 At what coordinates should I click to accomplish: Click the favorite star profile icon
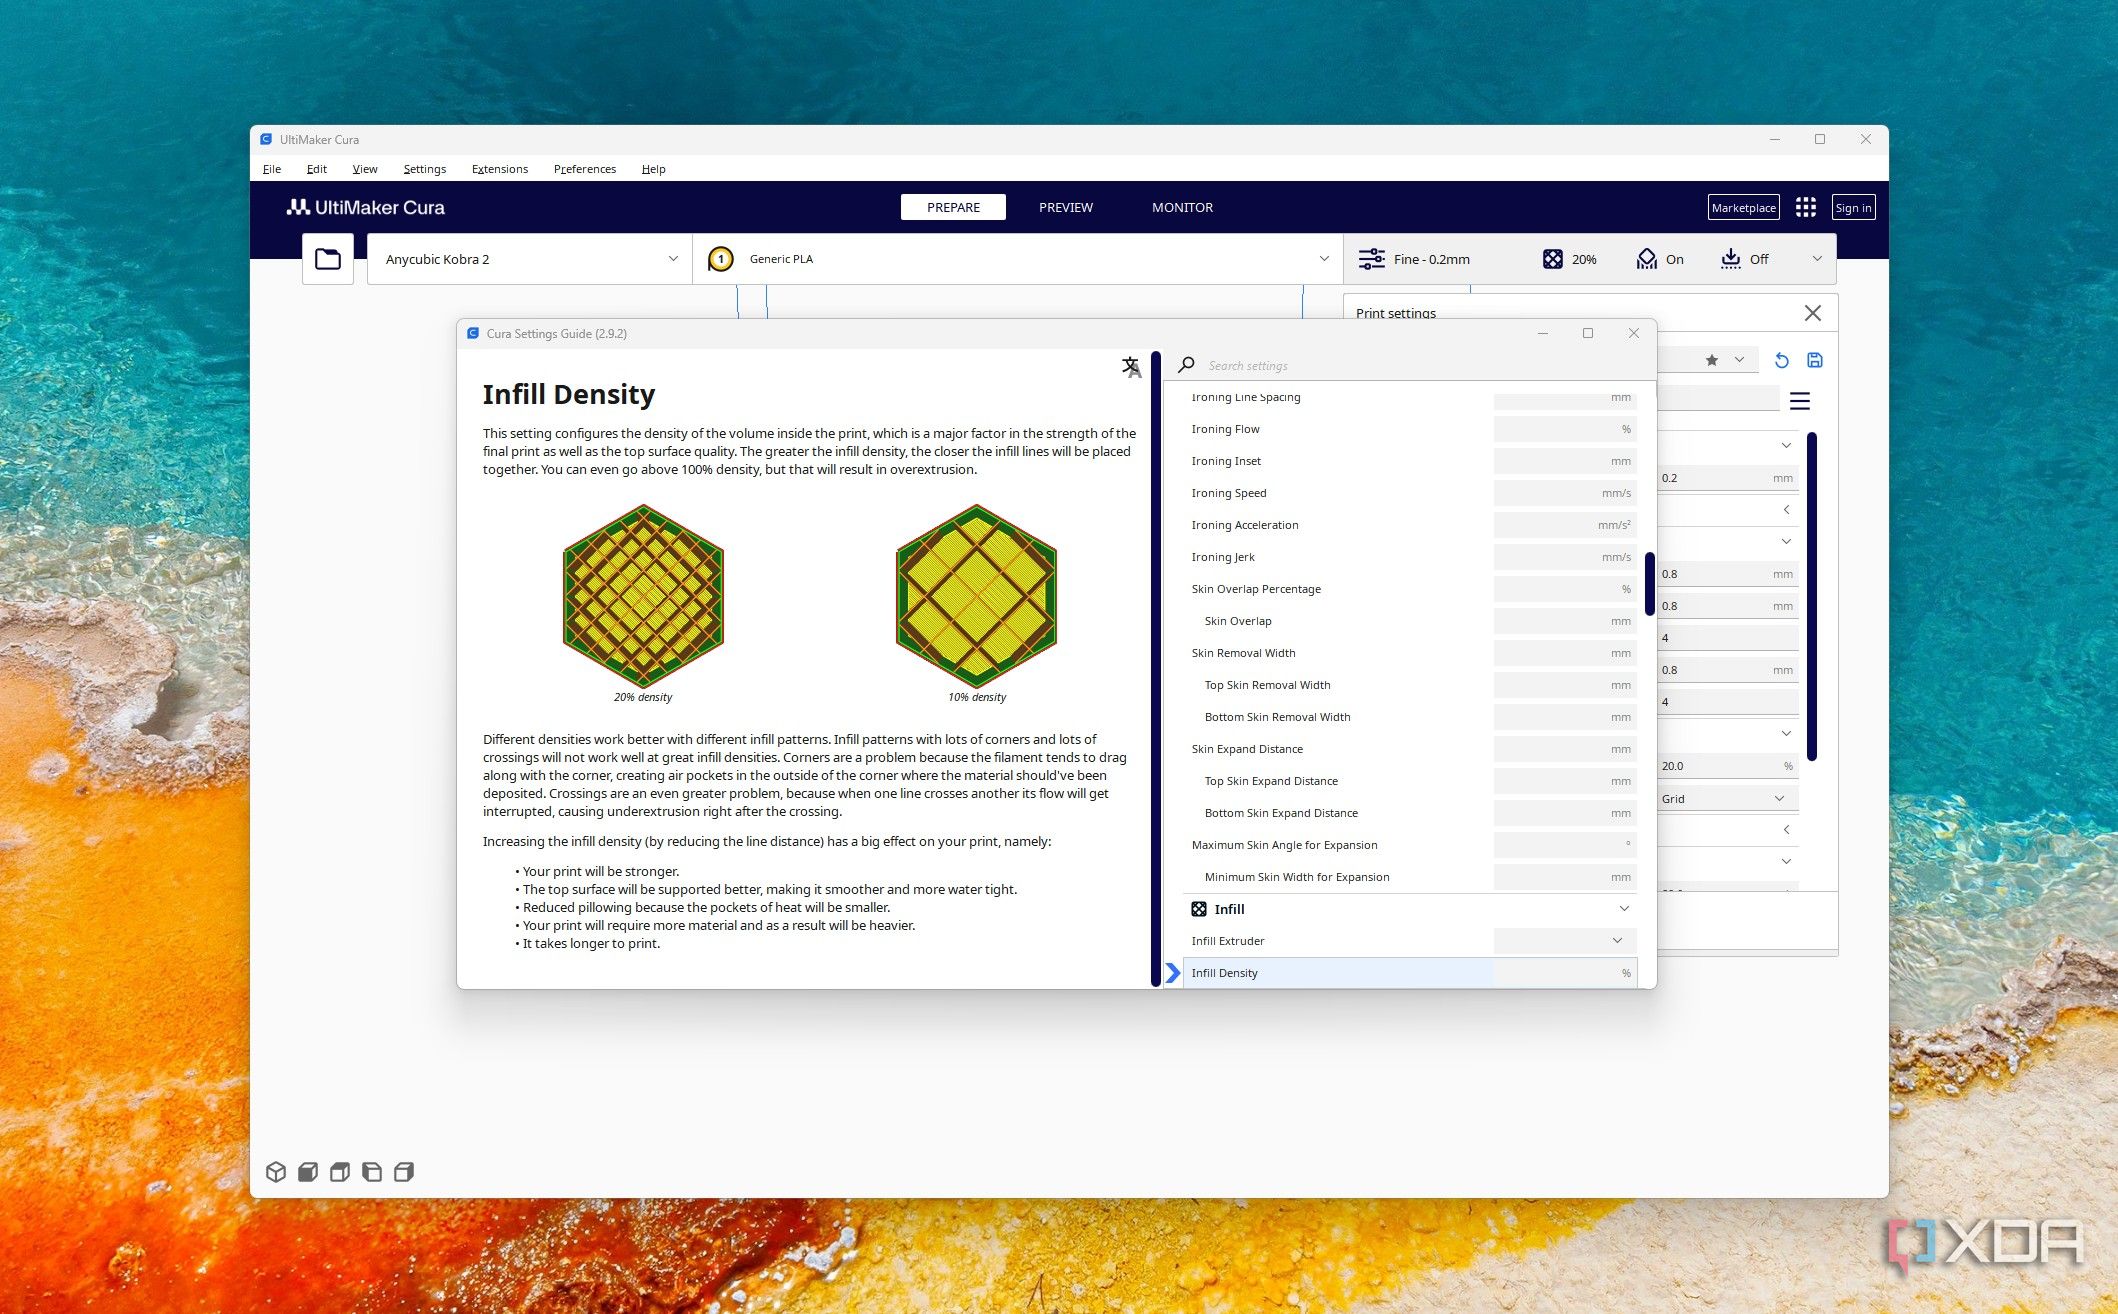click(x=1712, y=360)
